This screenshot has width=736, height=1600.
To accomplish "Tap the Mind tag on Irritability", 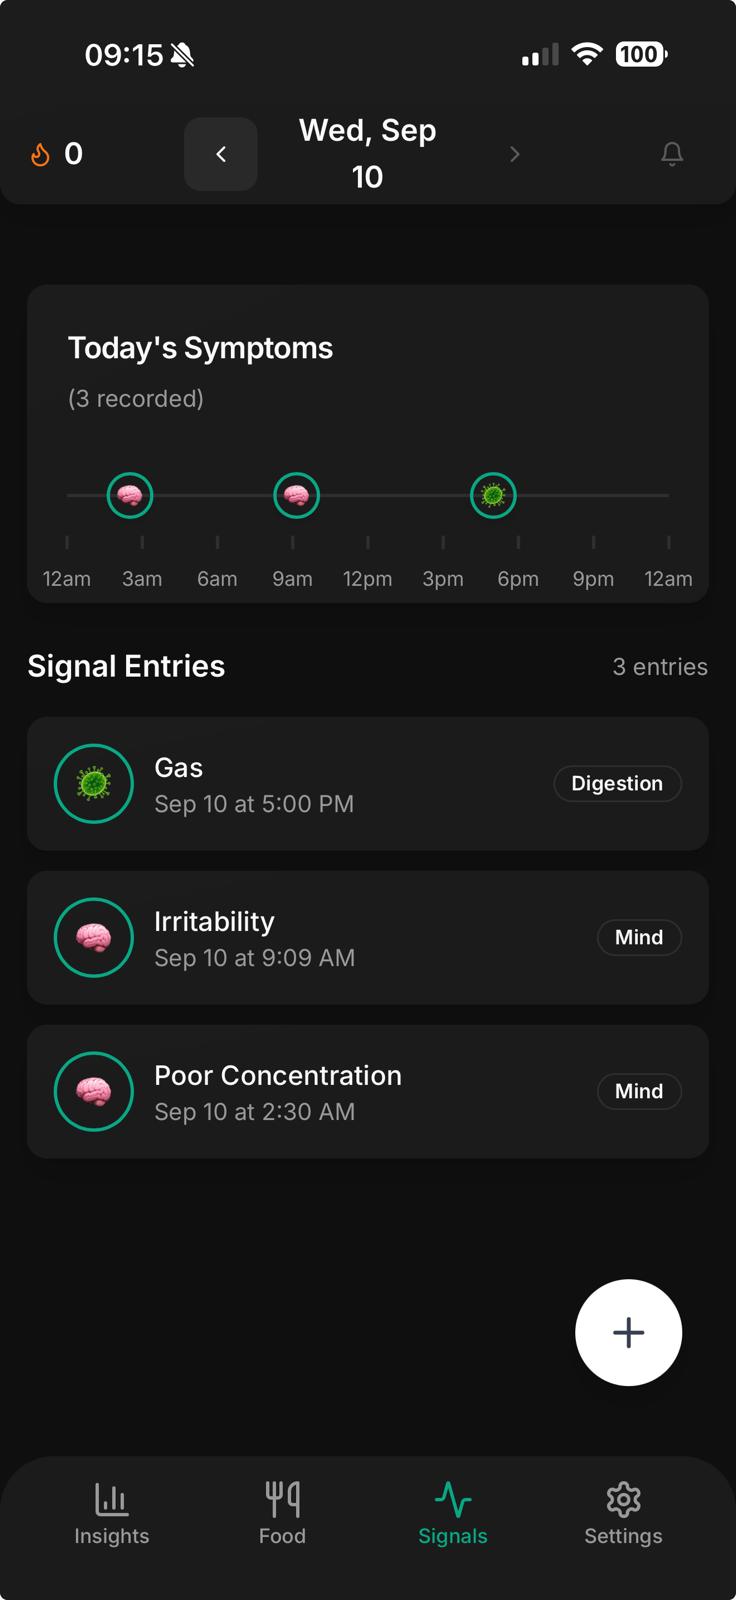I will [x=639, y=938].
